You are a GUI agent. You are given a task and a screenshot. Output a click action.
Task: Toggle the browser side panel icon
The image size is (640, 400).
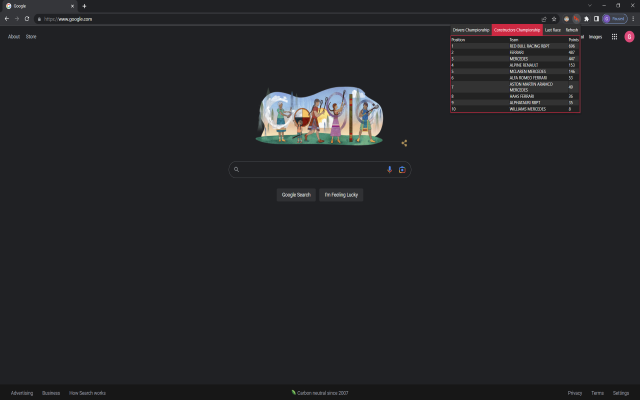point(596,19)
